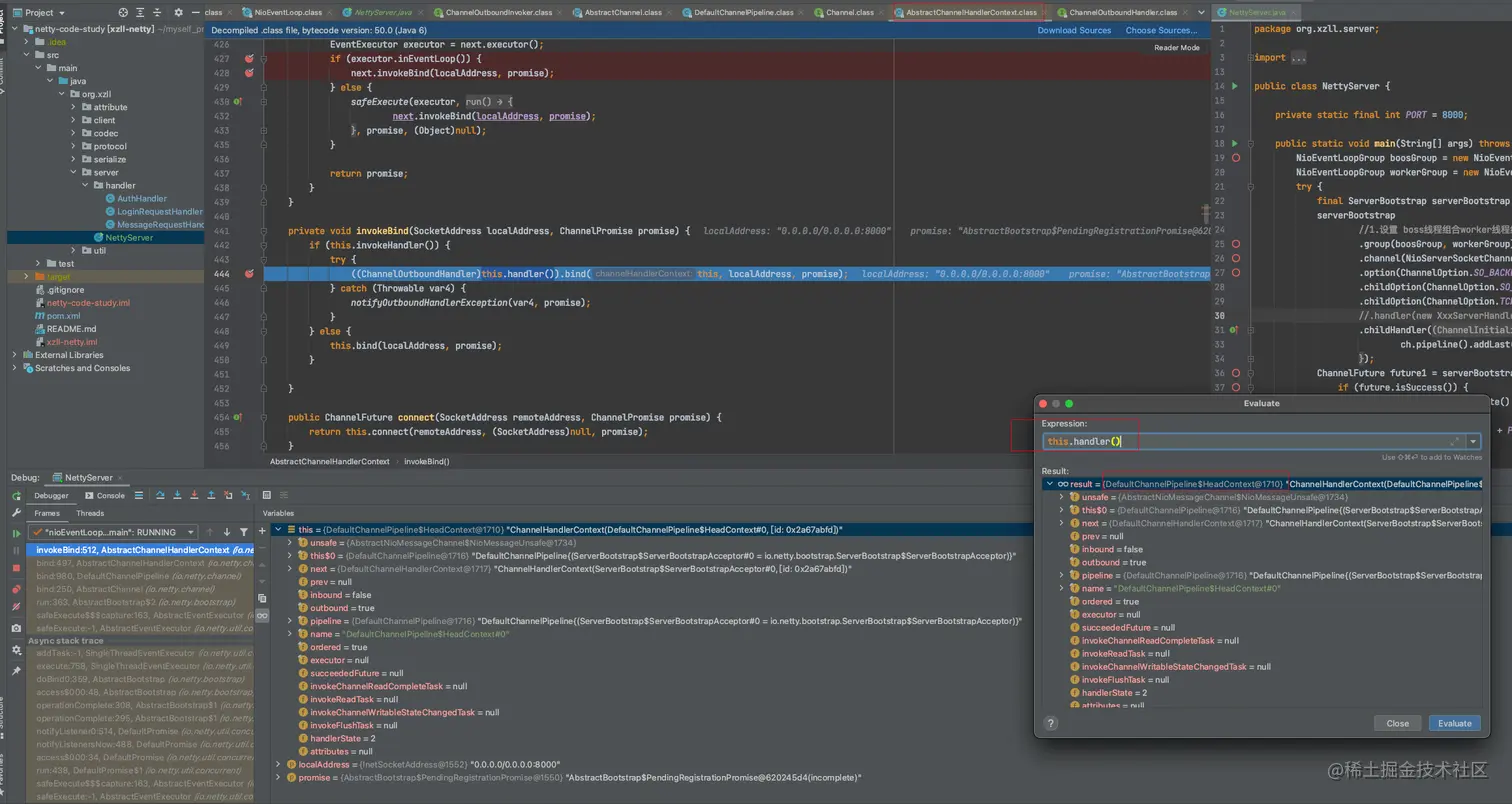The height and width of the screenshot is (804, 1512).
Task: Click the next frame down arrow
Action: pos(227,532)
